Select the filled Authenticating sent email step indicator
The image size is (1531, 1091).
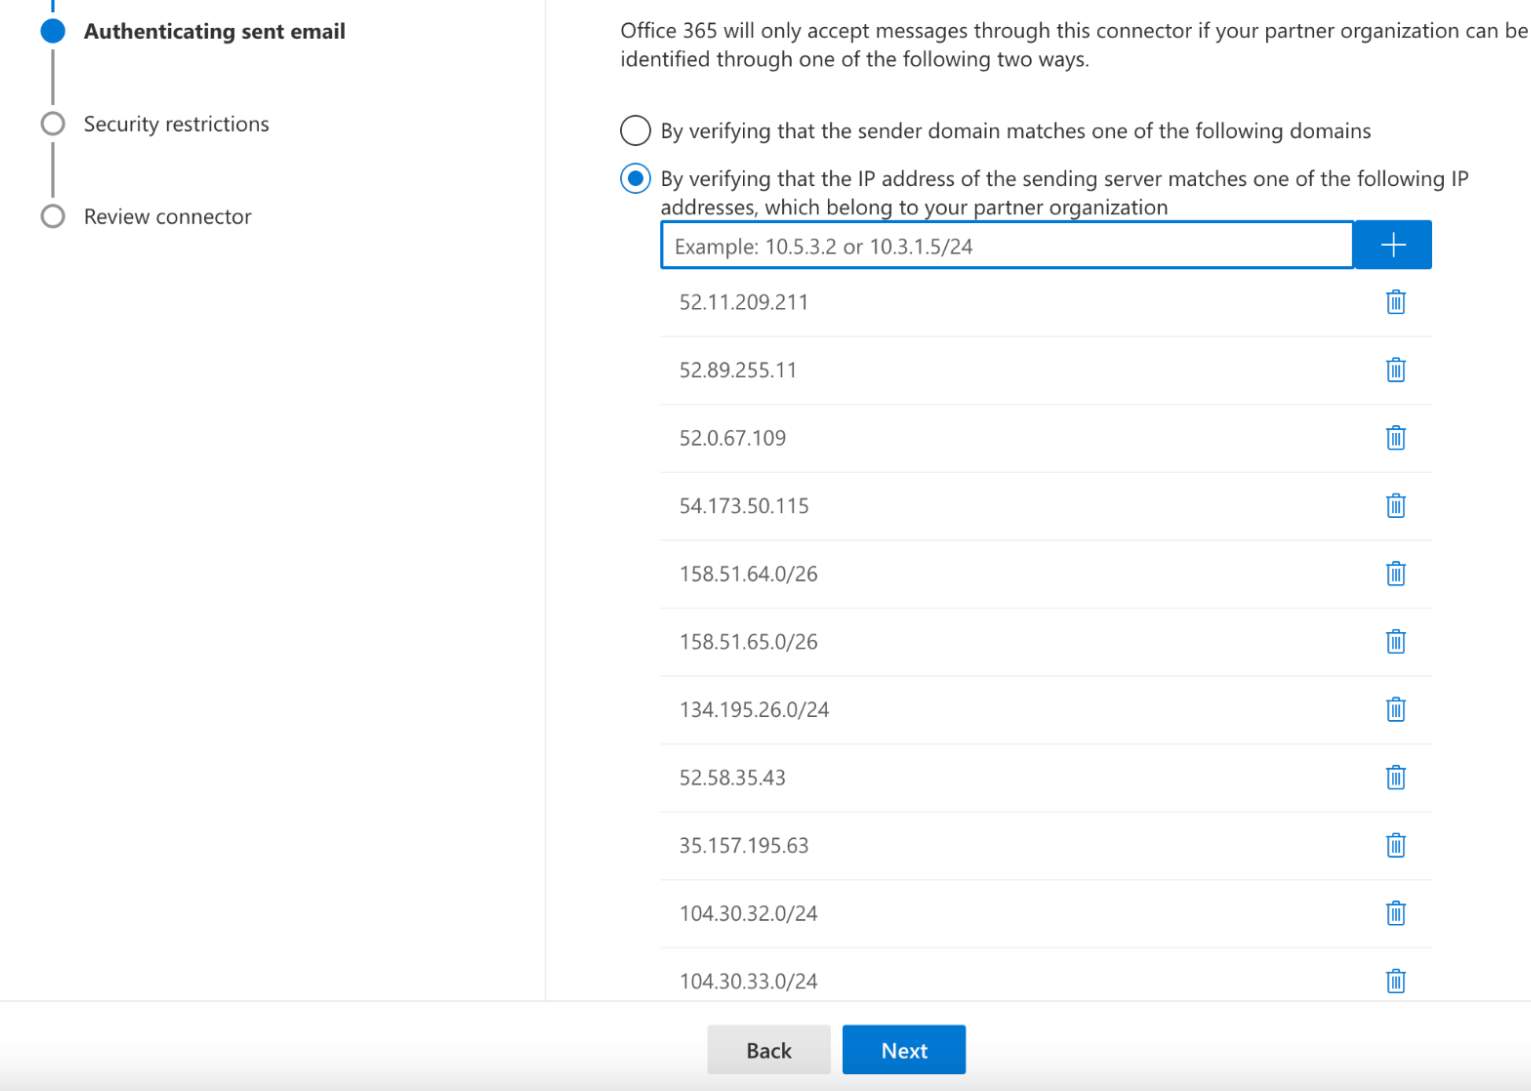52,30
